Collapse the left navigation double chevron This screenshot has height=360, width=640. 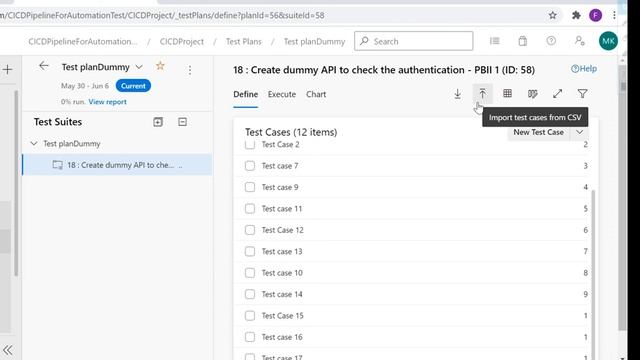pyautogui.click(x=7, y=350)
